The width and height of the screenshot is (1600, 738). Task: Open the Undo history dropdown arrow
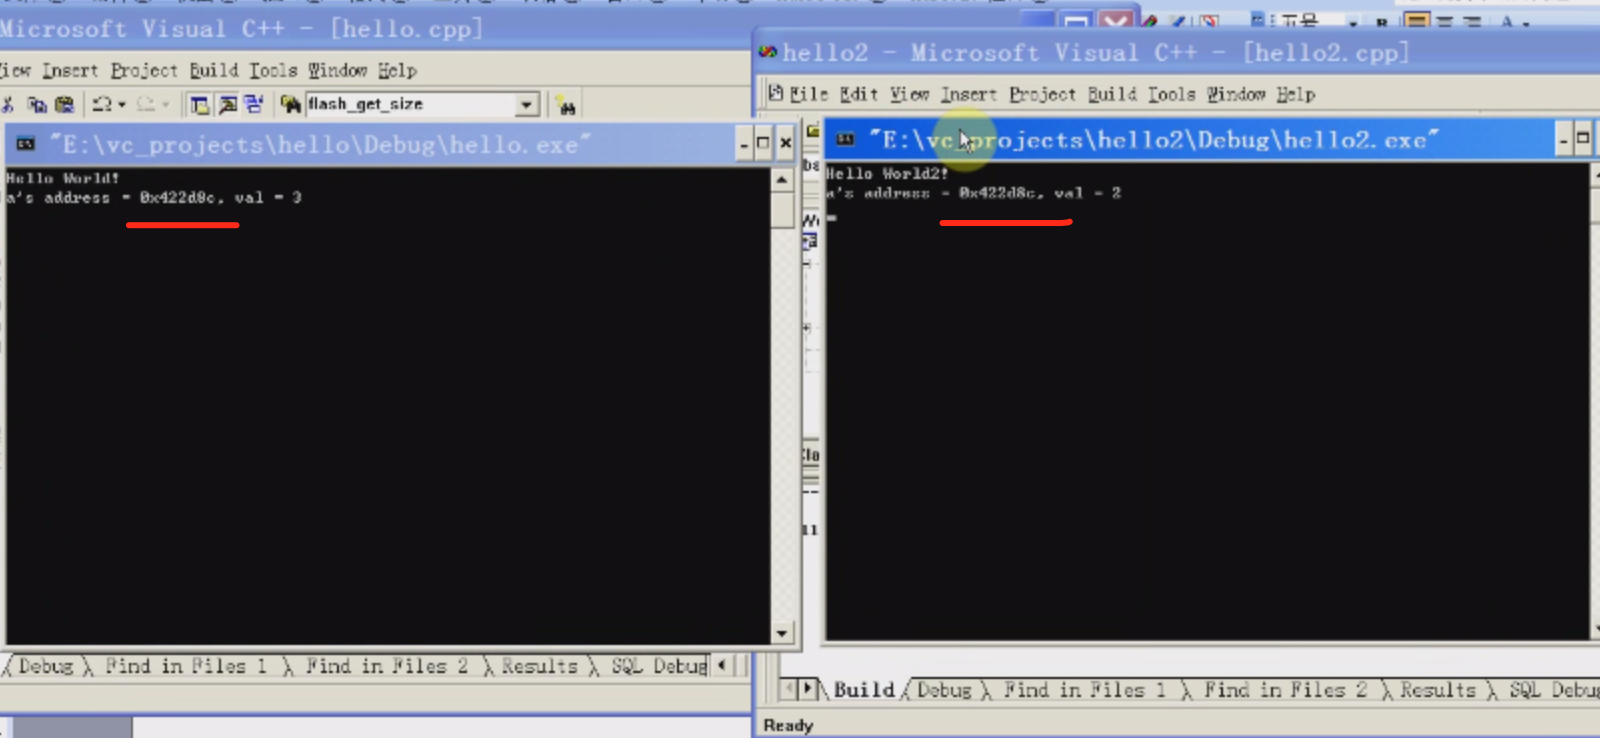pos(122,104)
